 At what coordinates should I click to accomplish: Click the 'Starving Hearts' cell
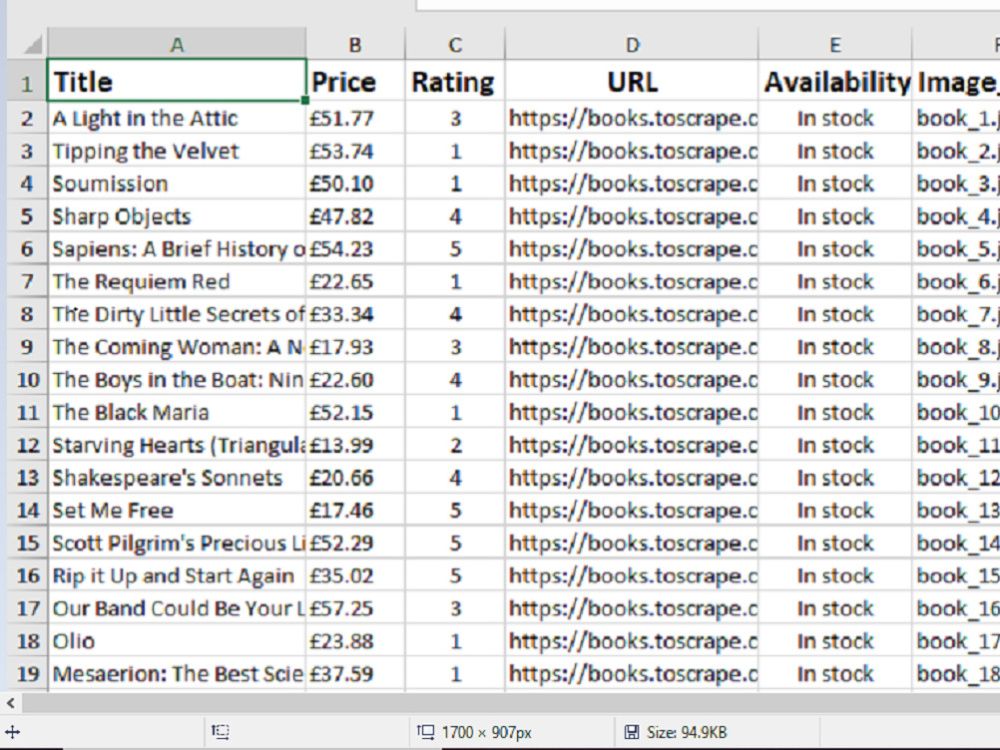click(x=177, y=445)
